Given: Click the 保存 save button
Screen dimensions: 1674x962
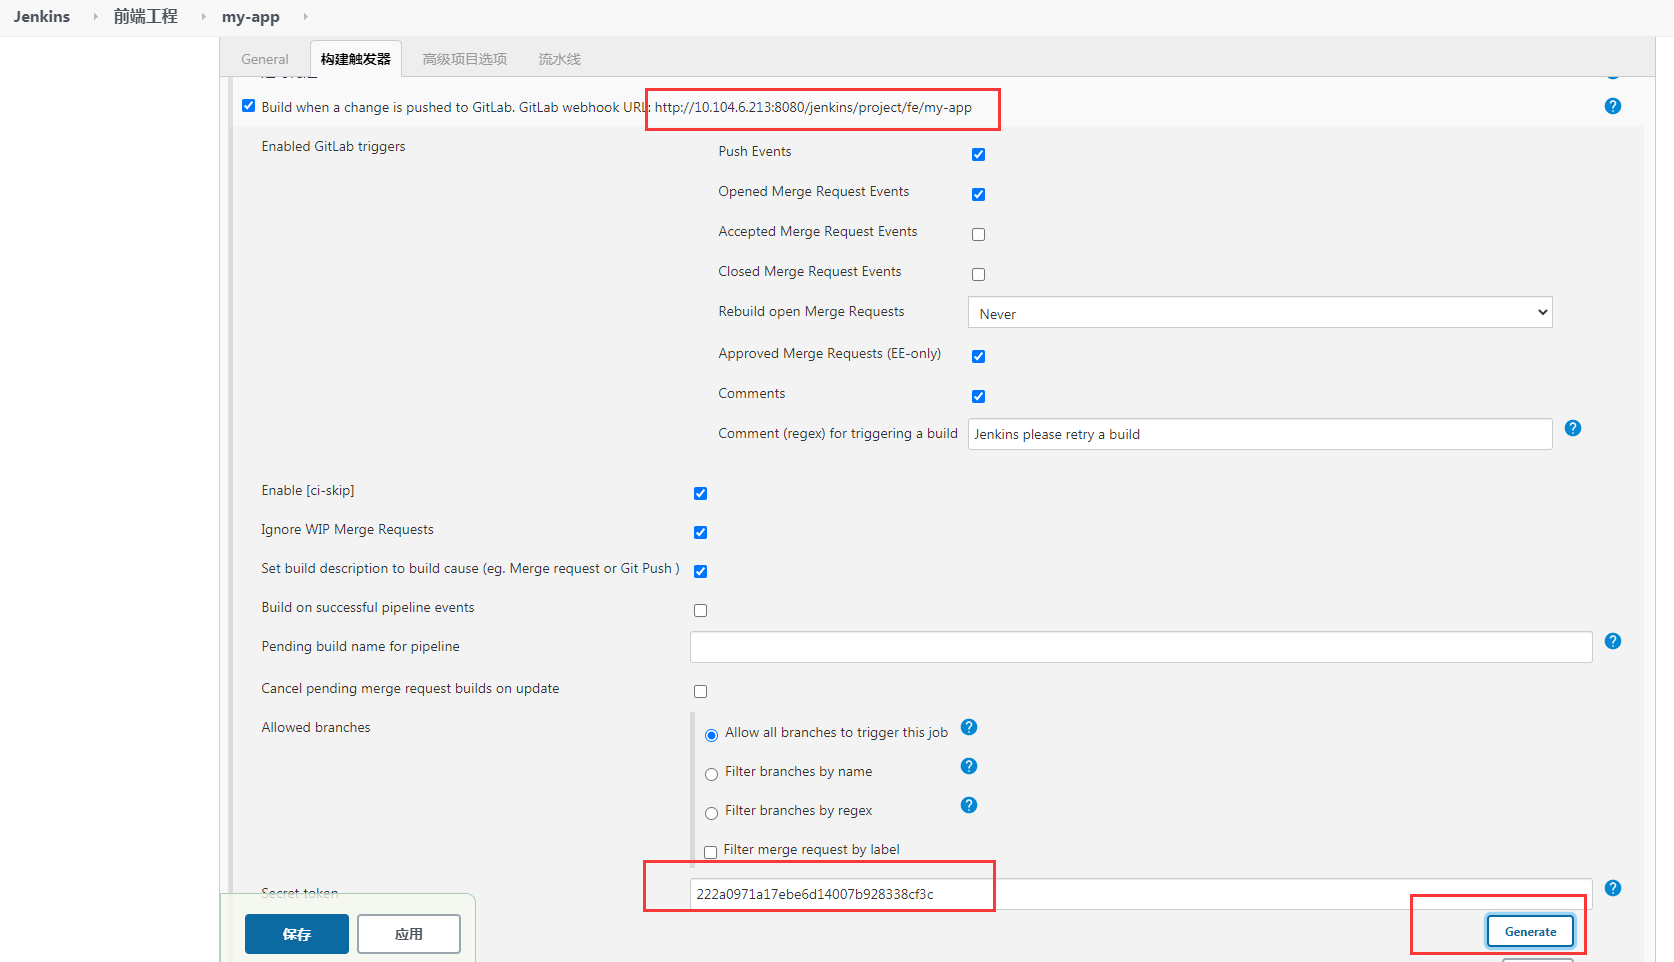Looking at the screenshot, I should [x=296, y=934].
